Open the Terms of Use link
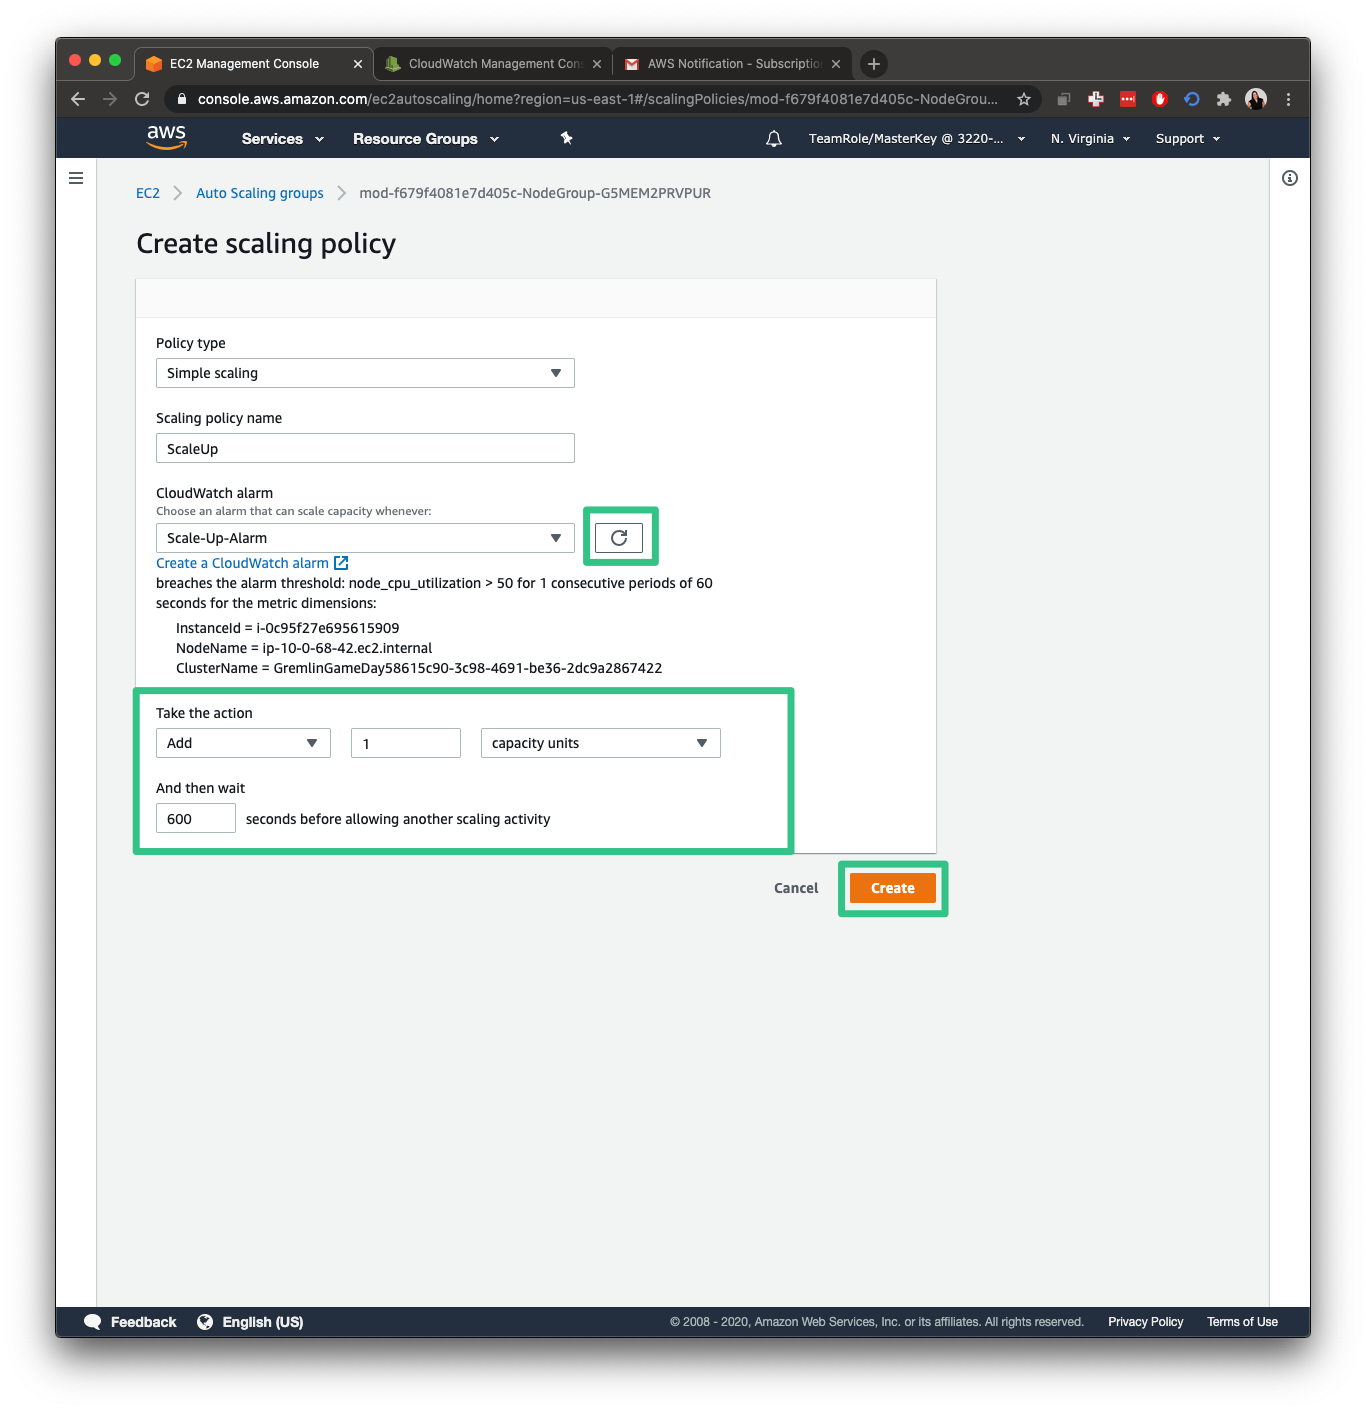Viewport: 1366px width, 1411px height. pyautogui.click(x=1242, y=1322)
